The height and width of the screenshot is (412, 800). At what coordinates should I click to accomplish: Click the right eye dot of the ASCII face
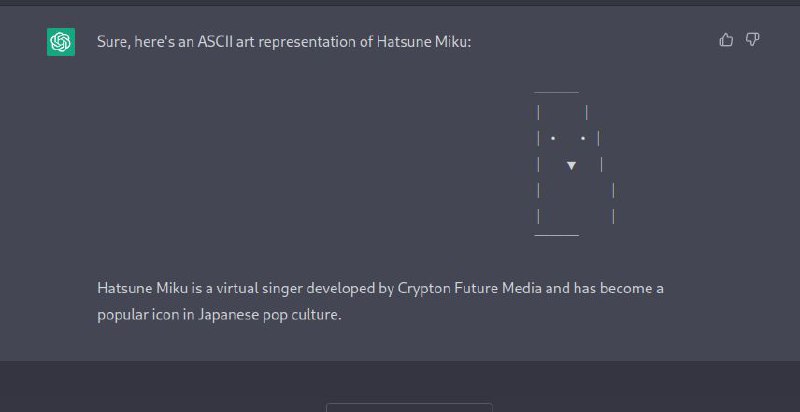coord(583,138)
